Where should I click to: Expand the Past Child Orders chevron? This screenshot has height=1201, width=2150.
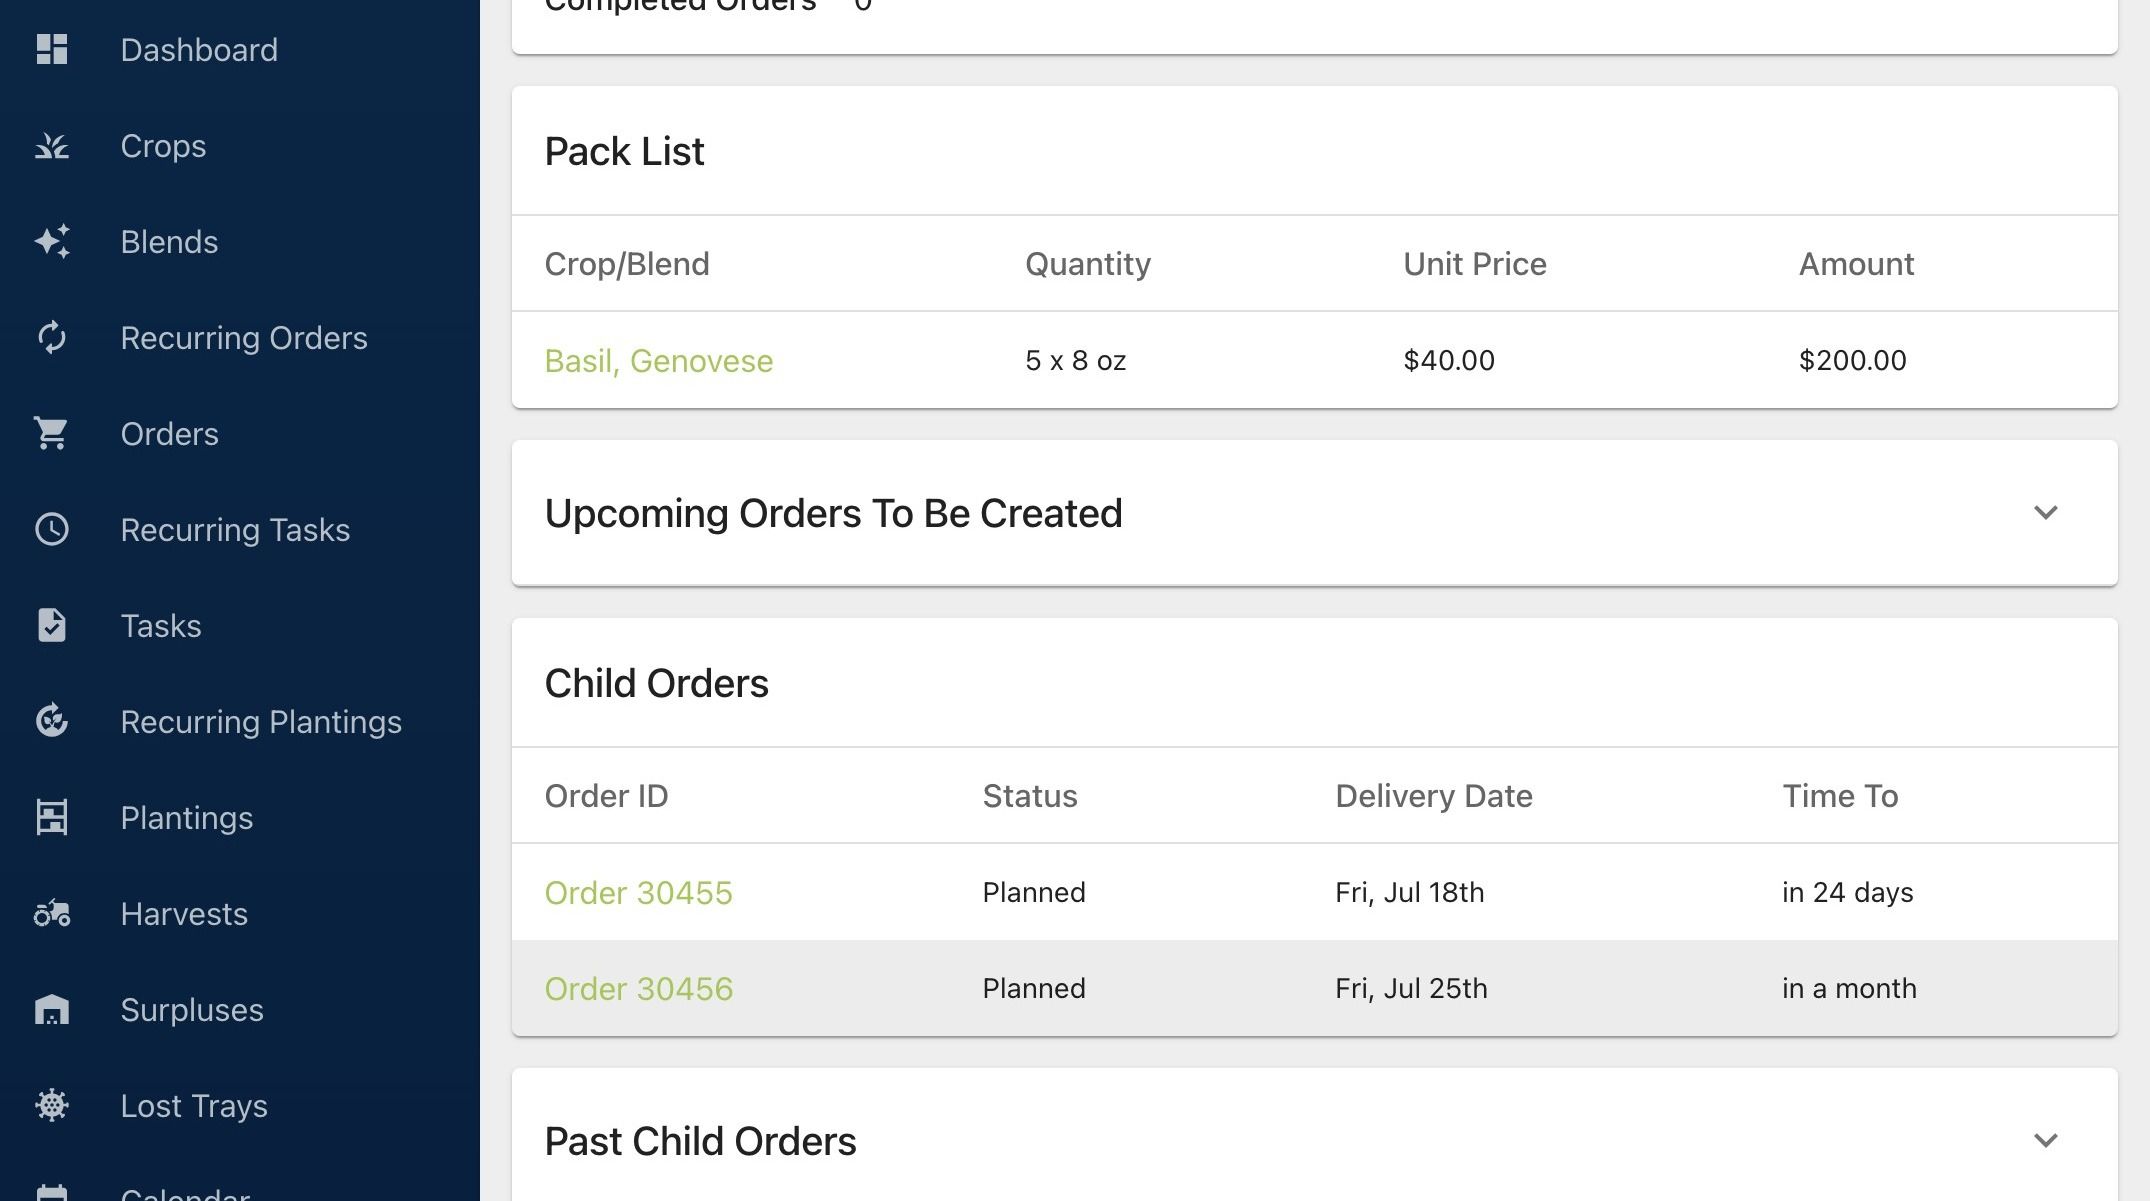point(2045,1141)
